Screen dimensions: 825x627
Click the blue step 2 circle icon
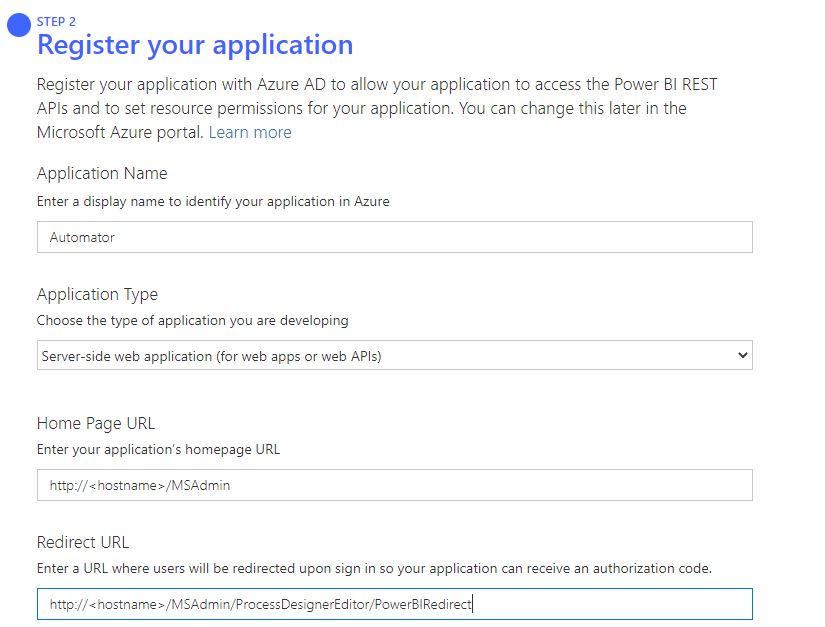19,25
